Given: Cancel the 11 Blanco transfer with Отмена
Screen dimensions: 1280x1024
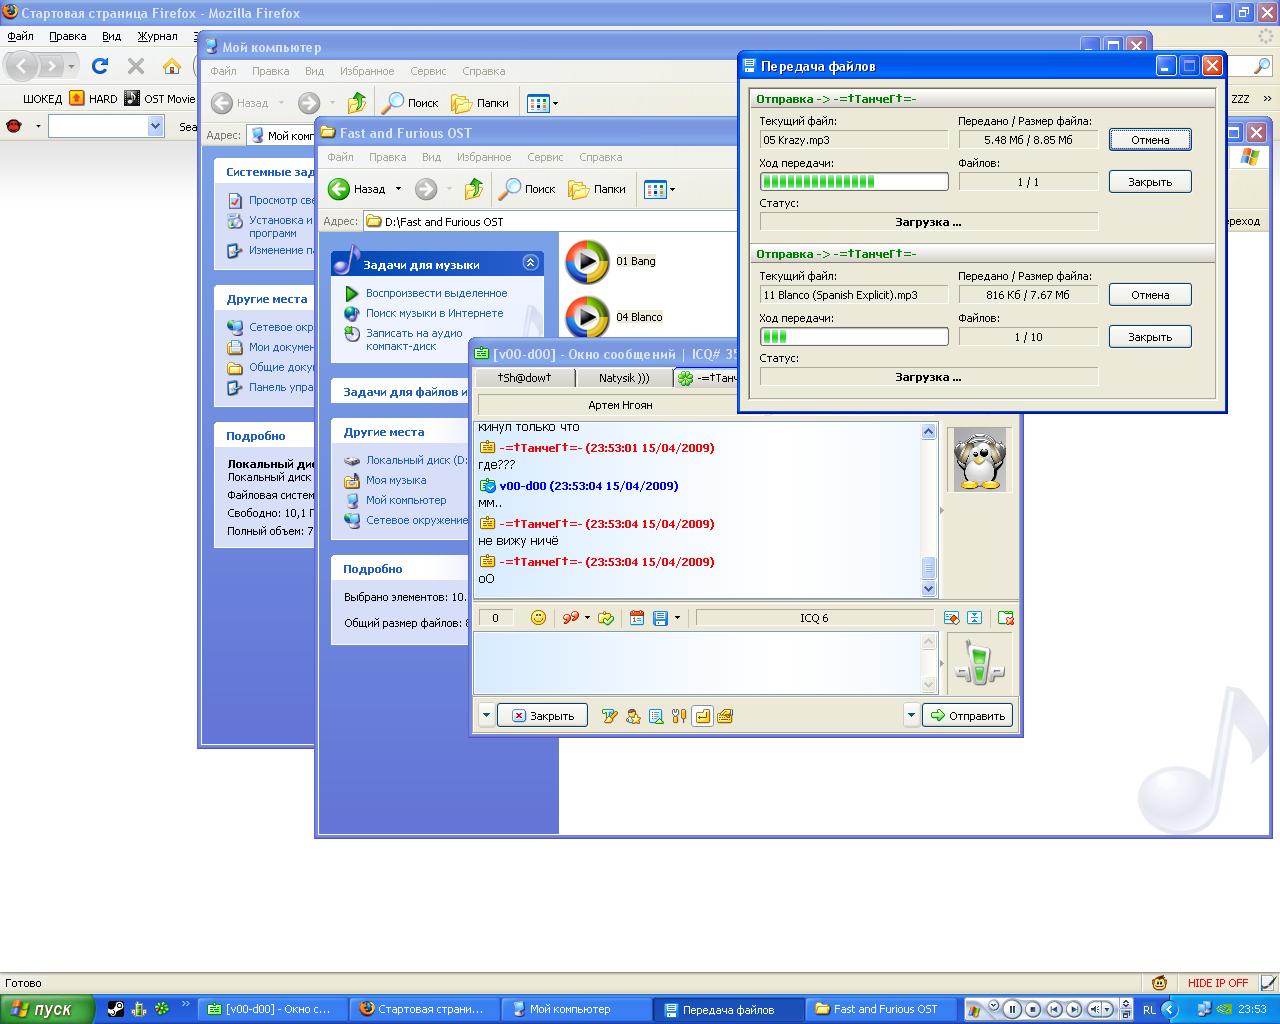Looking at the screenshot, I should pos(1150,295).
